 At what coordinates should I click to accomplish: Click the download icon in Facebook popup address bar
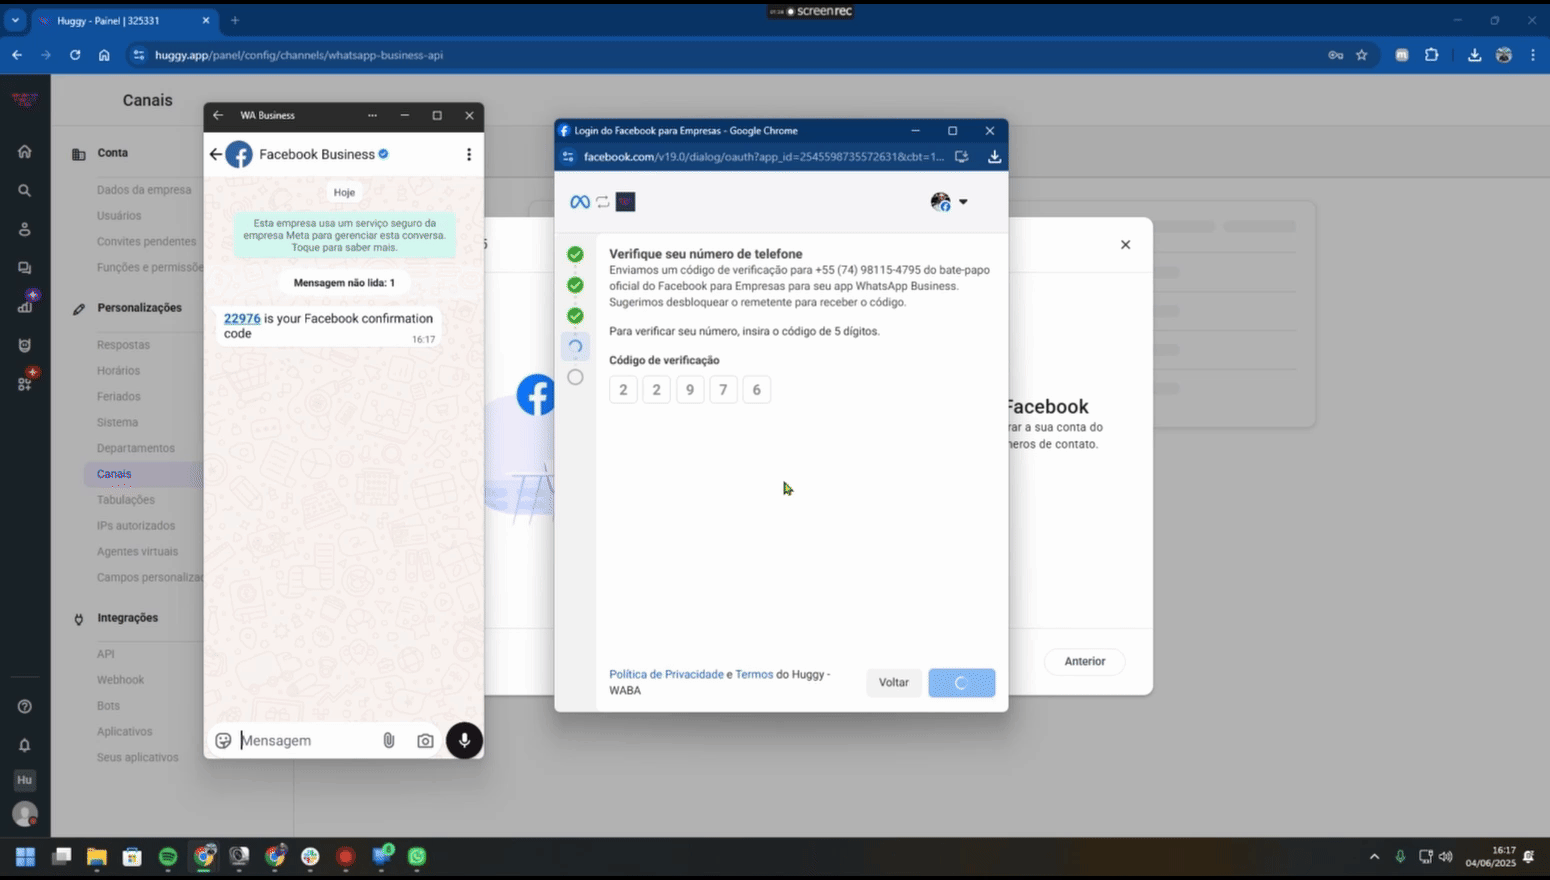pyautogui.click(x=994, y=157)
